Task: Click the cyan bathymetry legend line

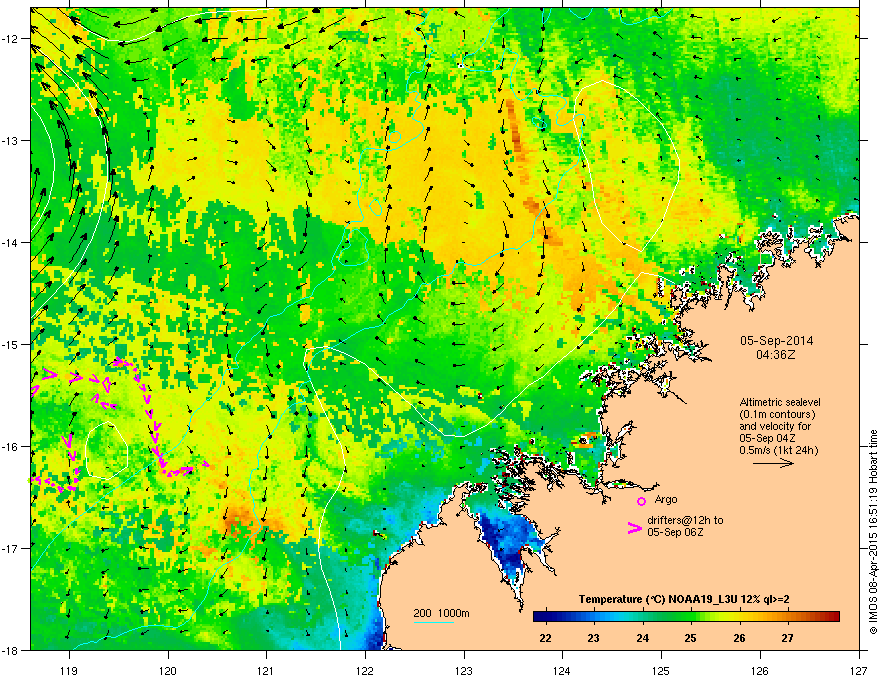Action: [x=433, y=622]
